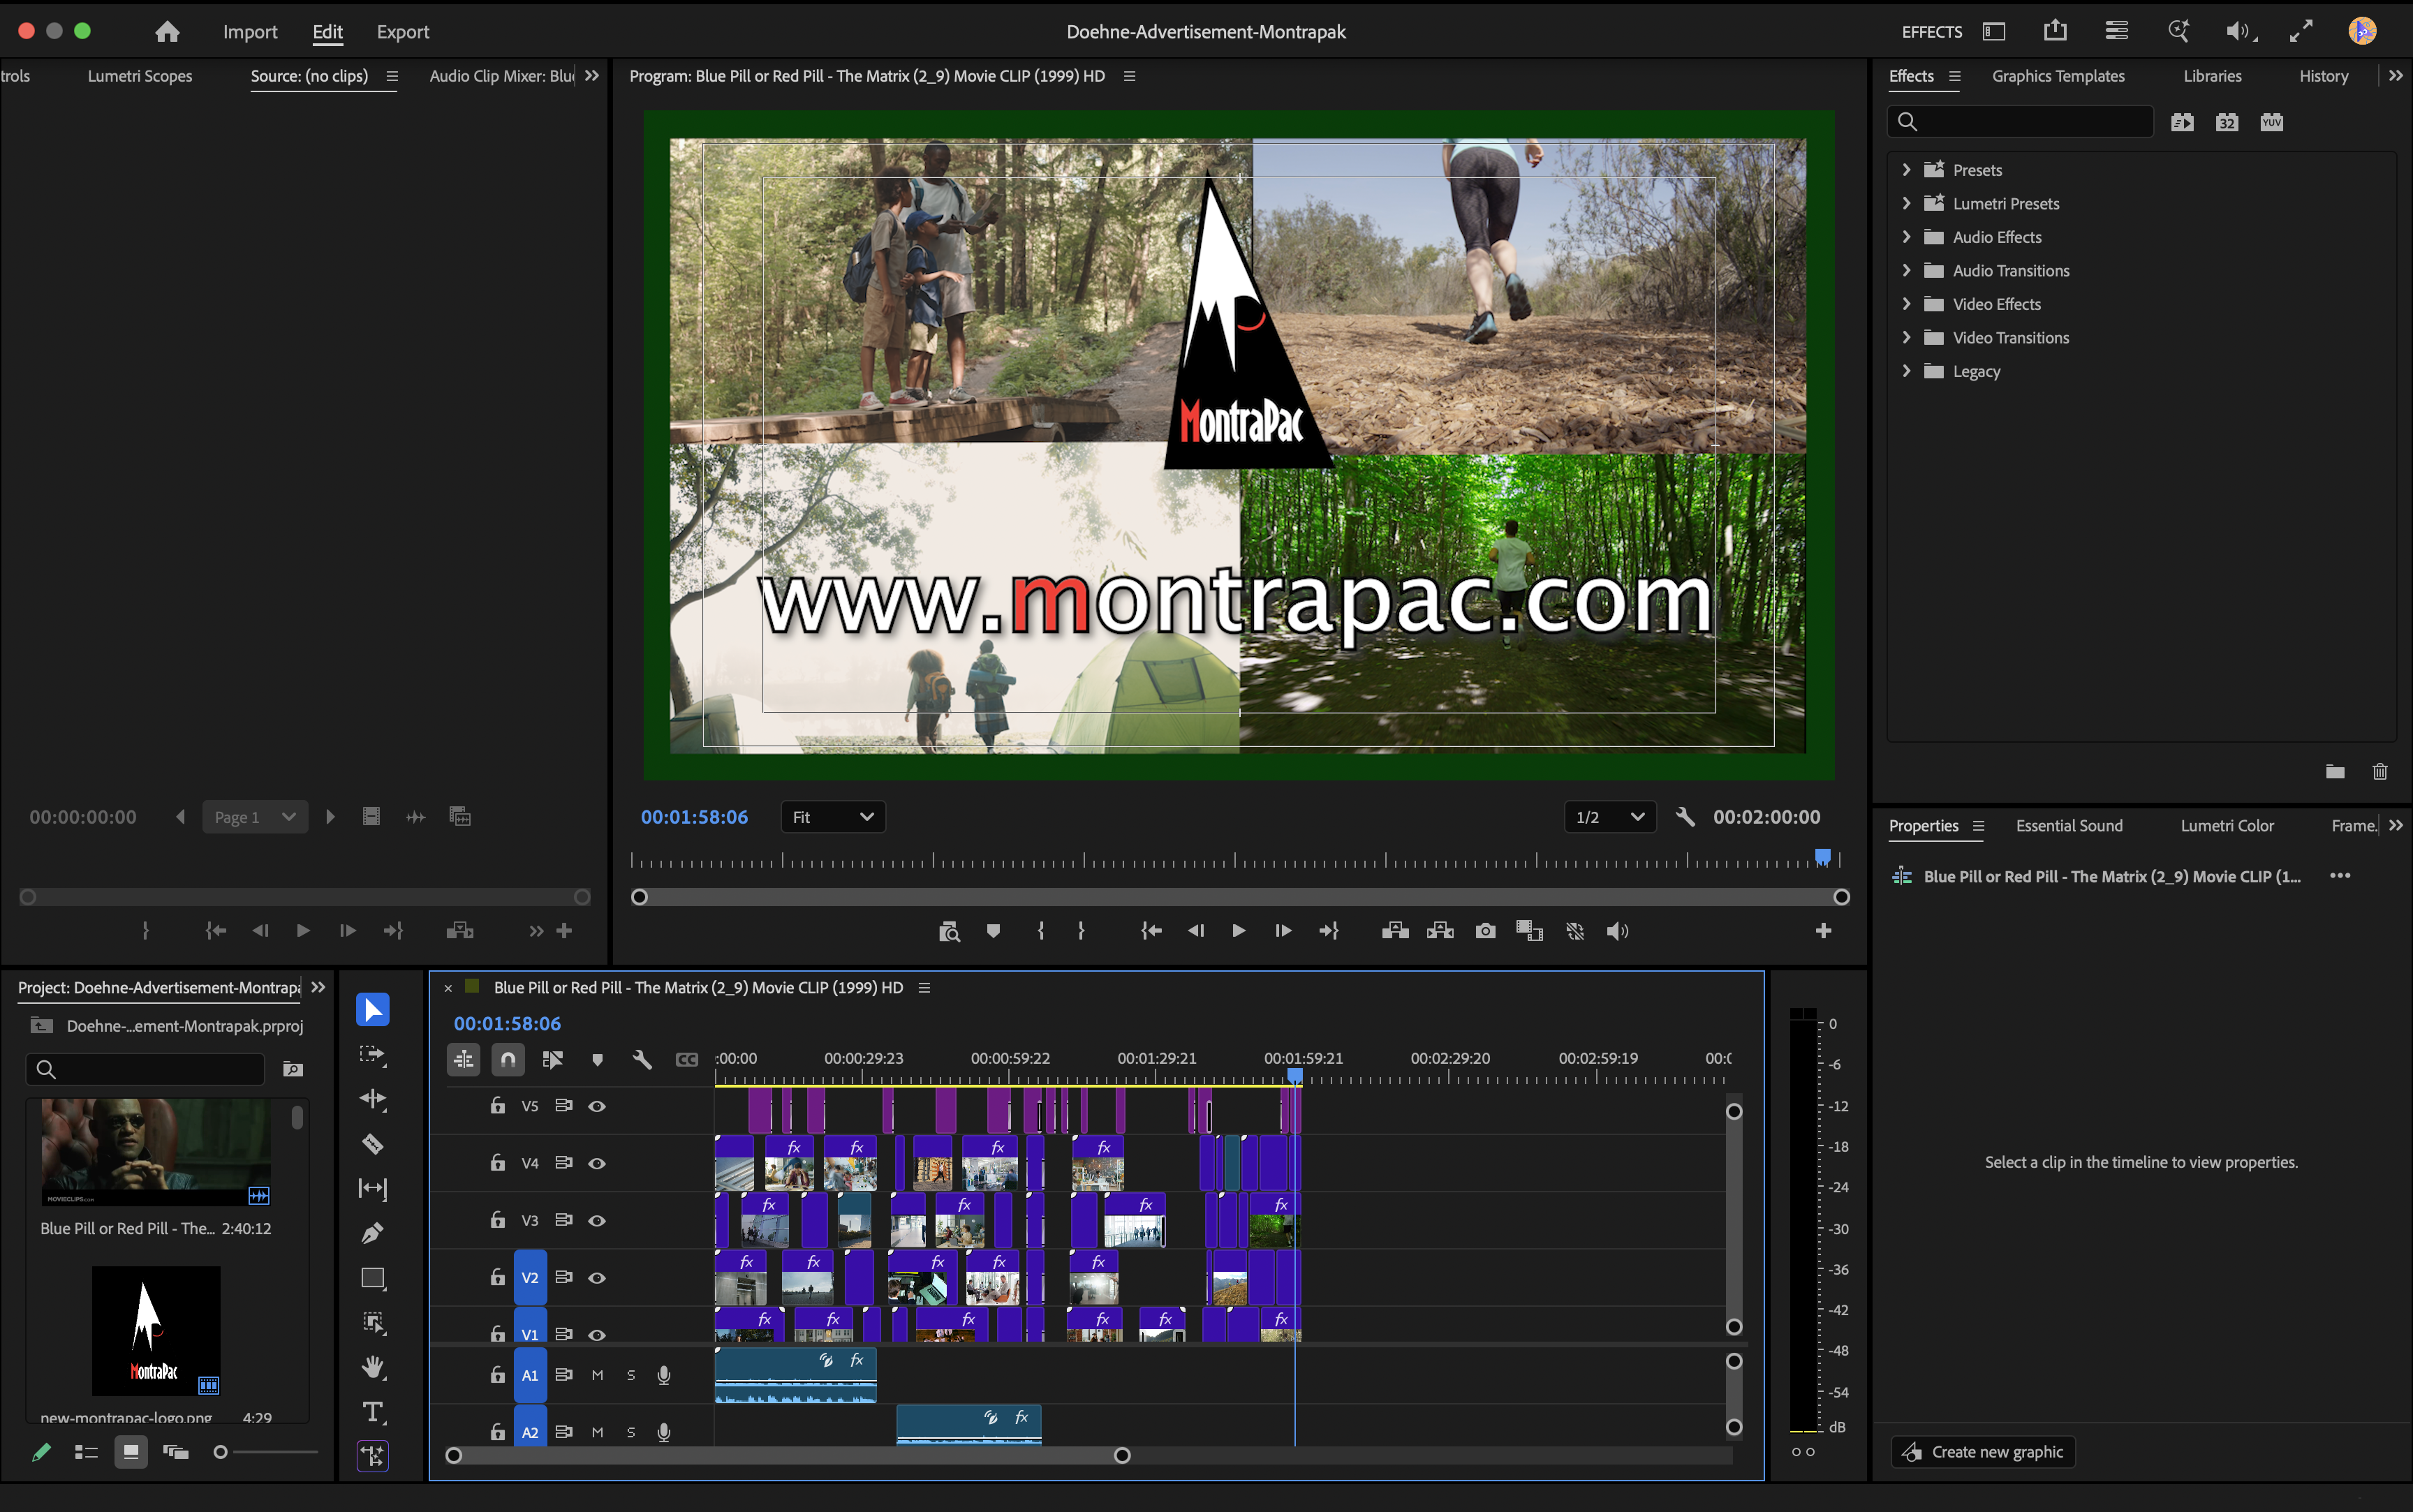The image size is (2413, 1512).
Task: Click the timeline horizontal zoom scrollbar
Action: tap(788, 1455)
